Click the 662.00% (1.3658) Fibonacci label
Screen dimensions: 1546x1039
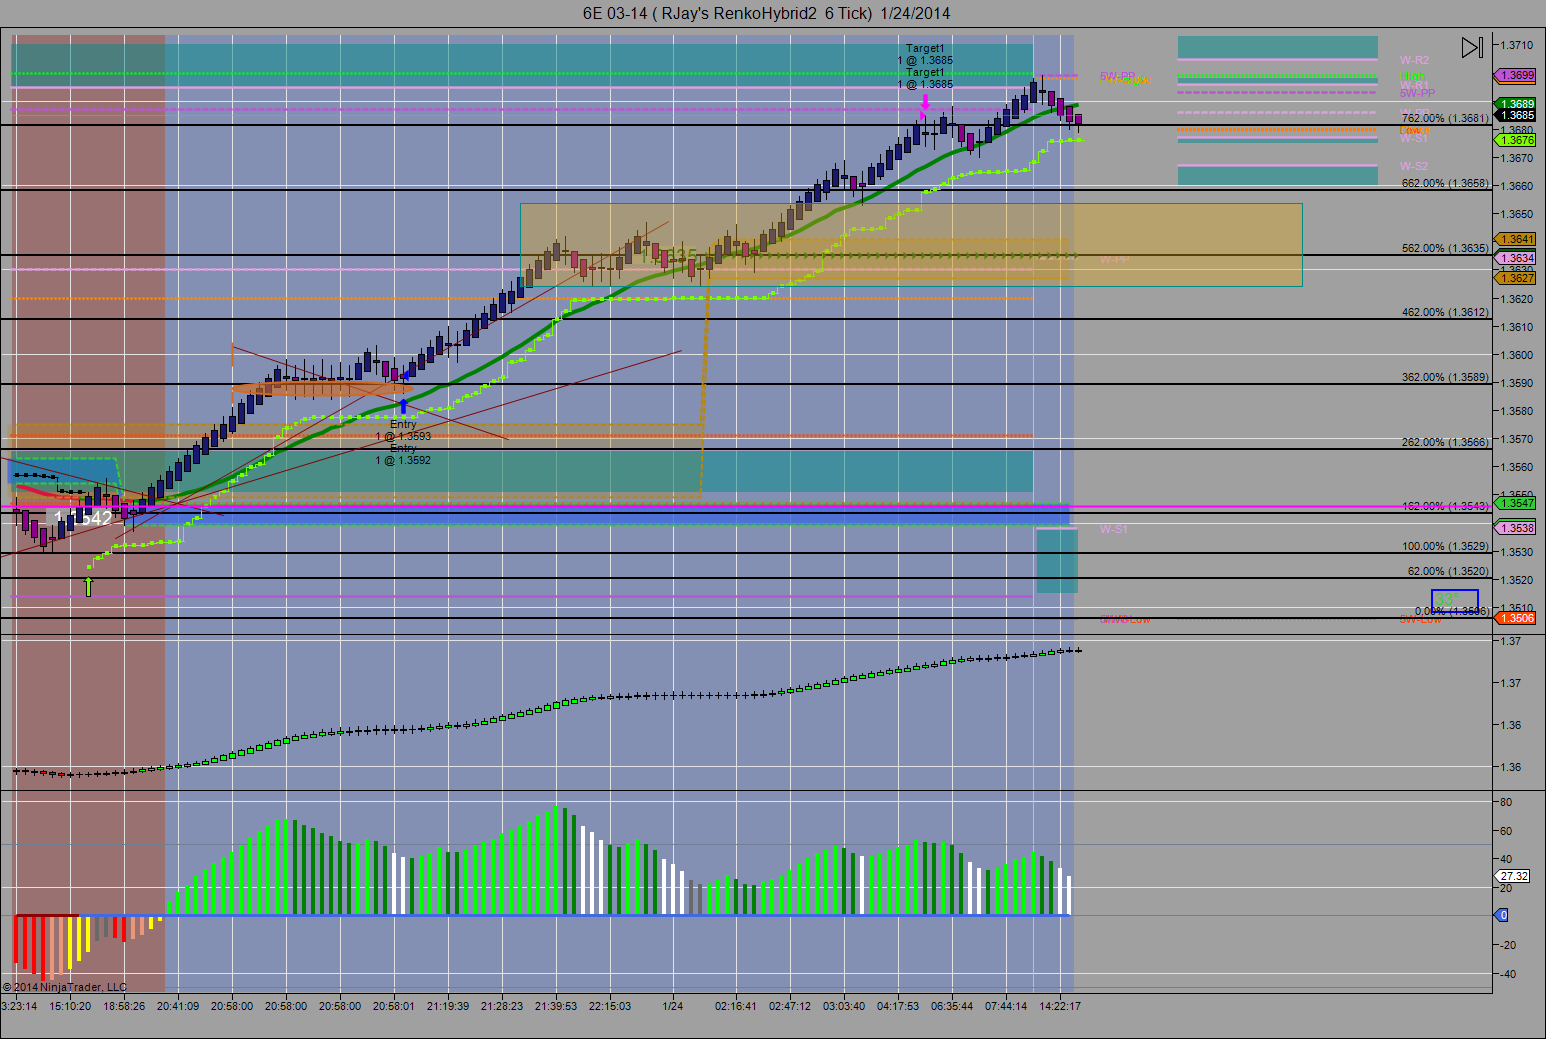pos(1445,183)
